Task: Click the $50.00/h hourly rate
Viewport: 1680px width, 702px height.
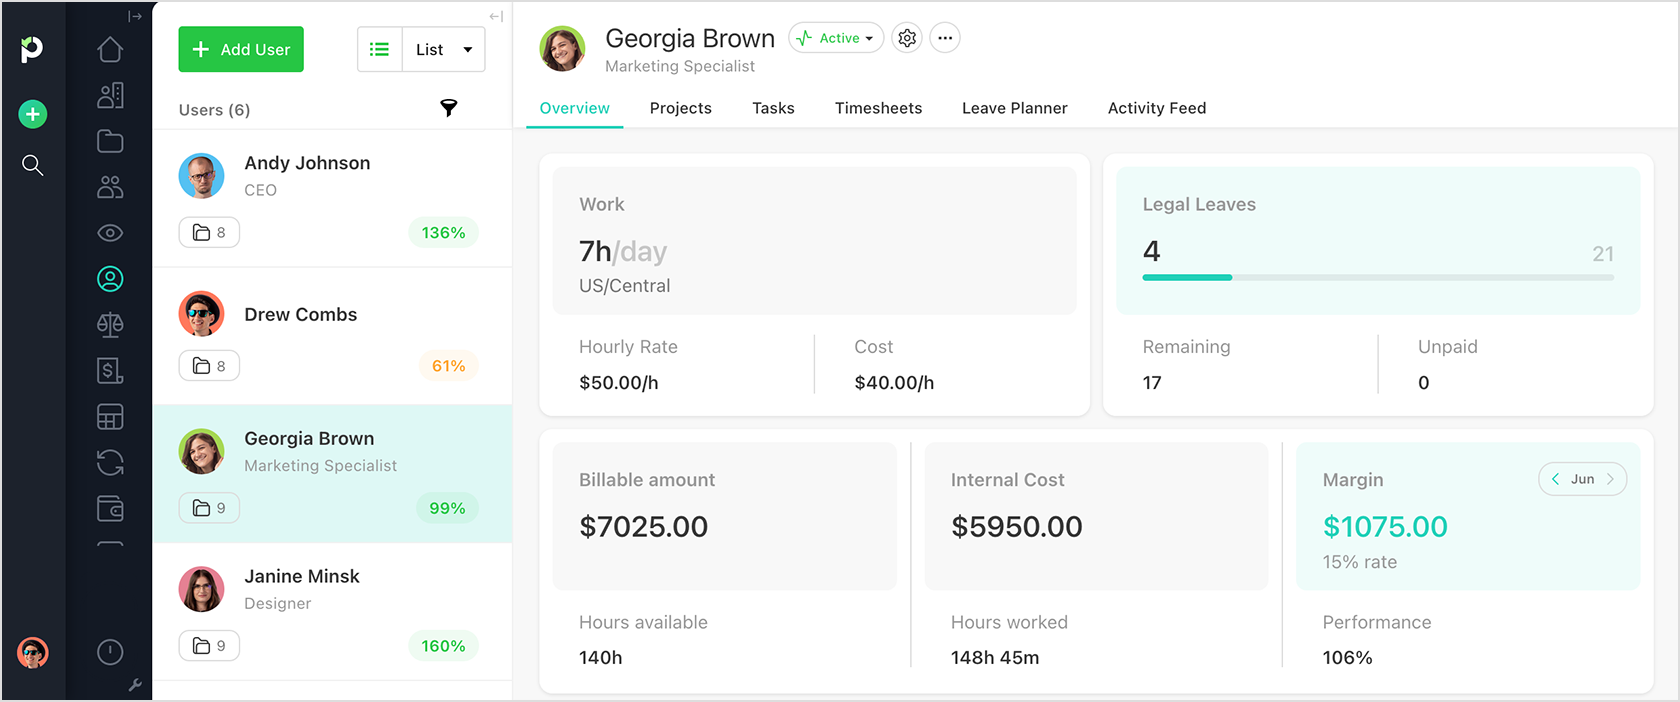Action: (x=619, y=383)
